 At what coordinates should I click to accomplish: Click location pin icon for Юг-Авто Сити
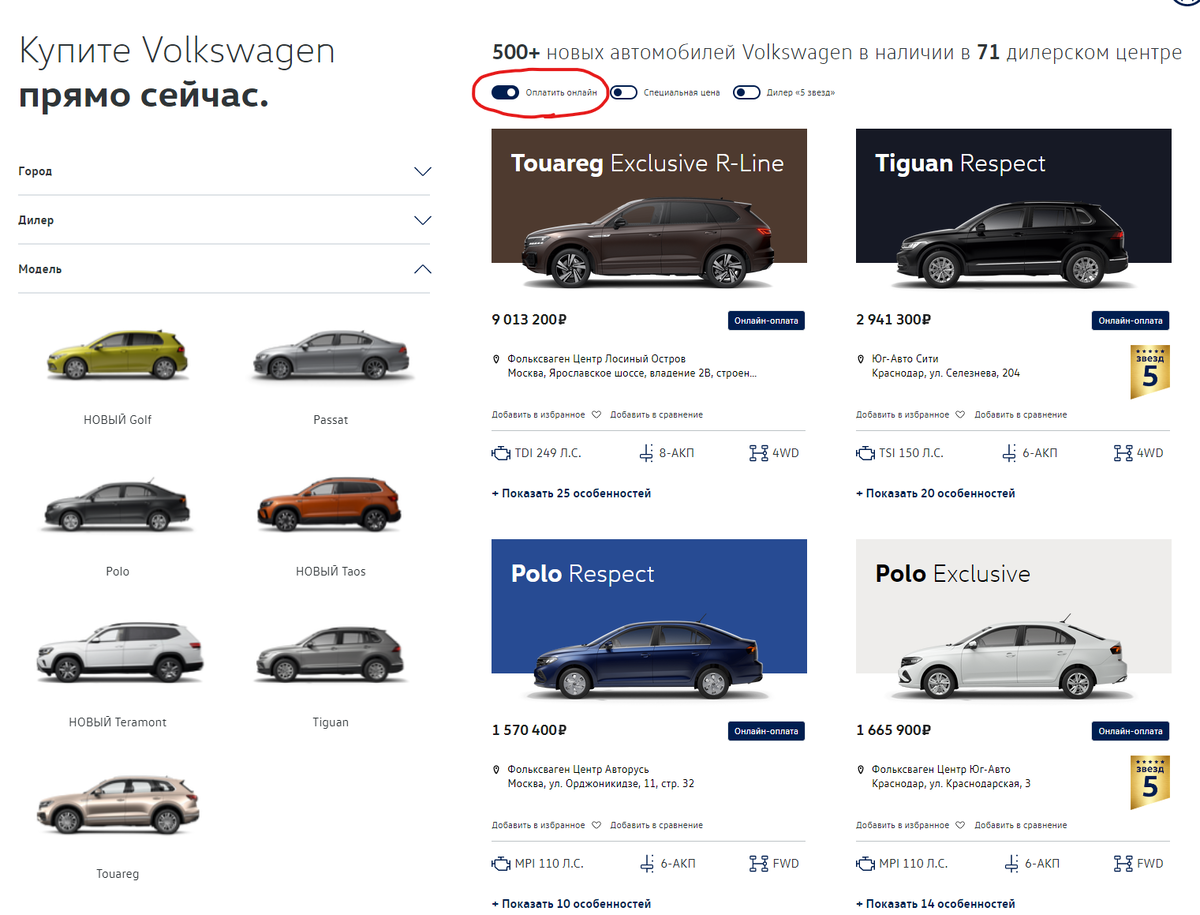click(x=860, y=359)
